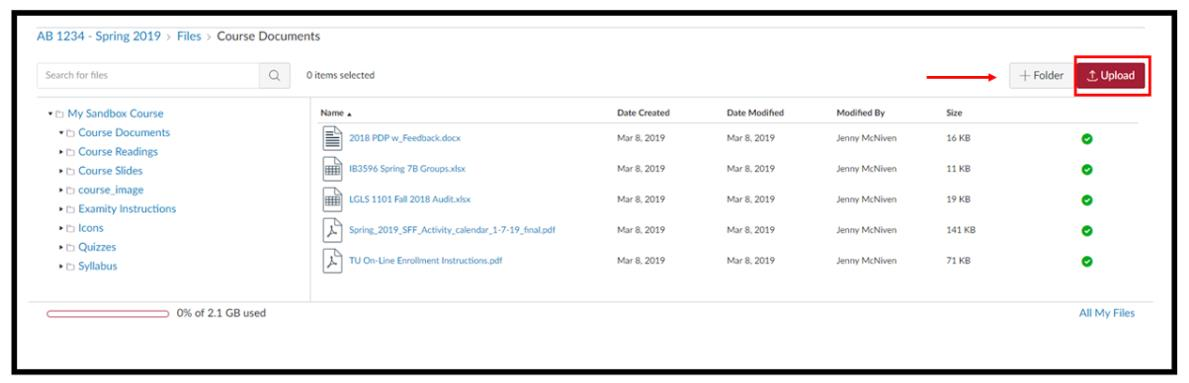The image size is (1189, 383).
Task: Go to Files in the breadcrumb
Action: click(189, 36)
